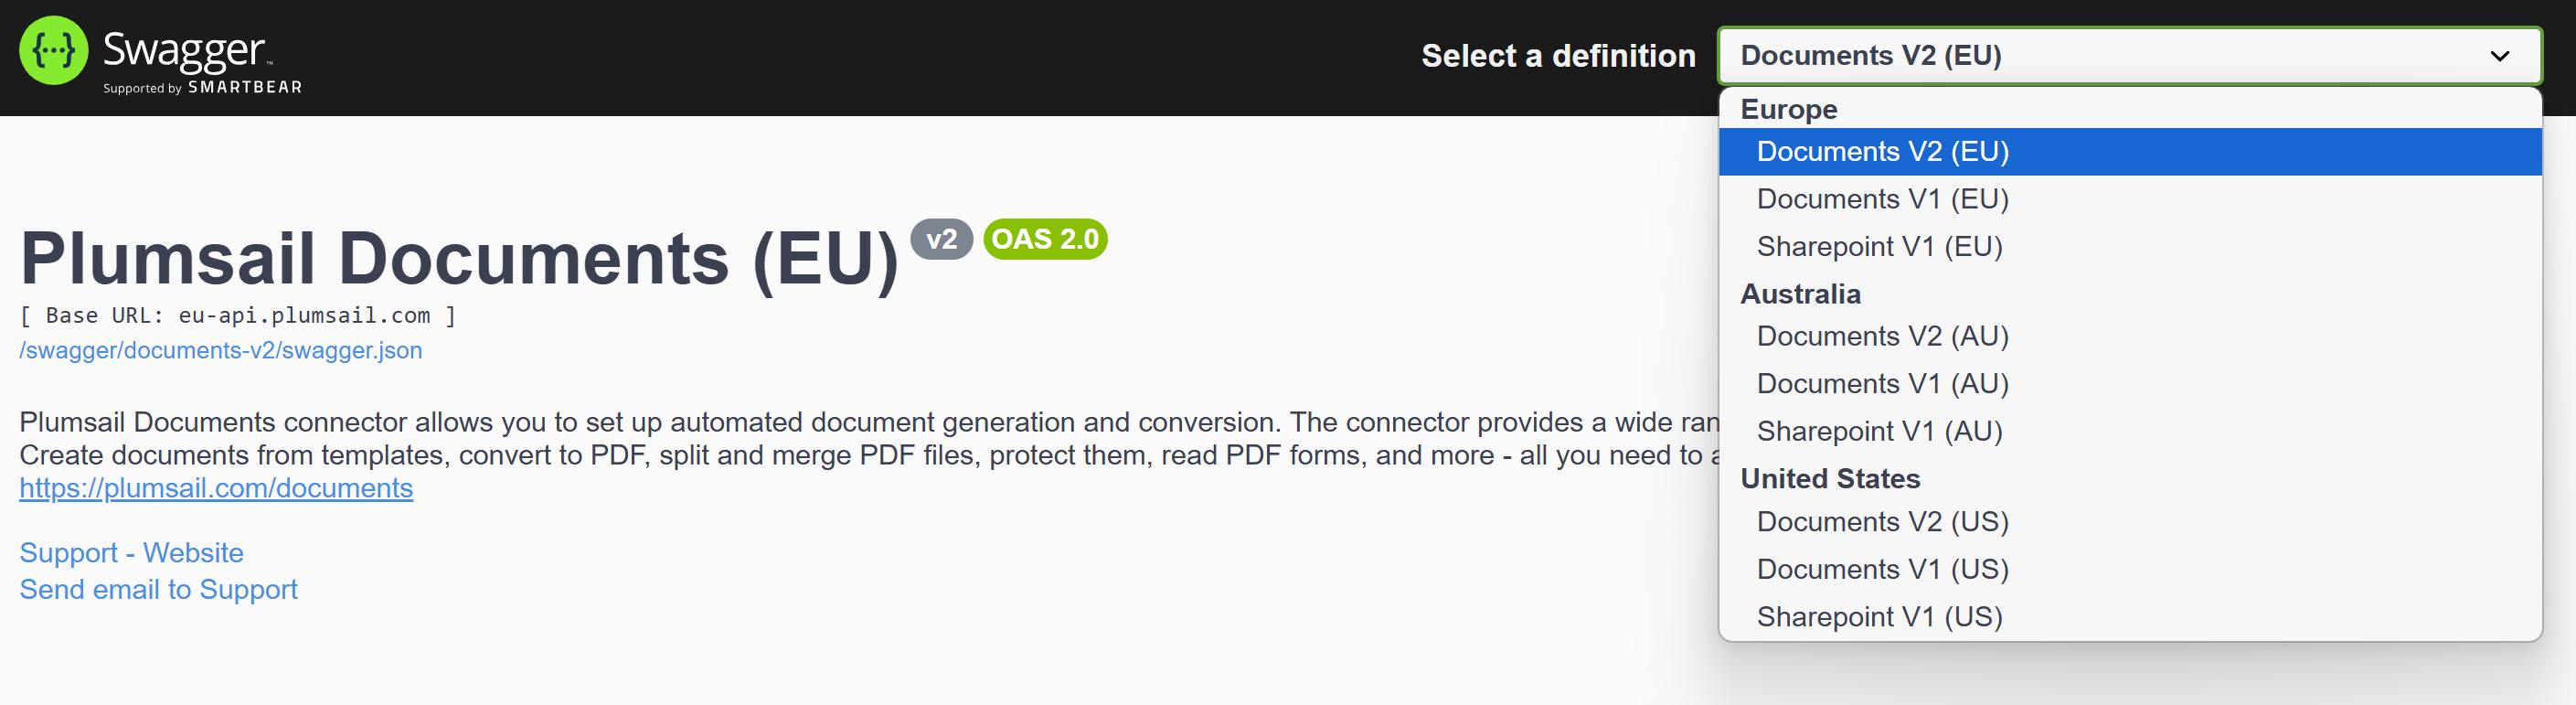Click the Plumsail Documents (EU) title
The image size is (2576, 705).
coord(460,259)
